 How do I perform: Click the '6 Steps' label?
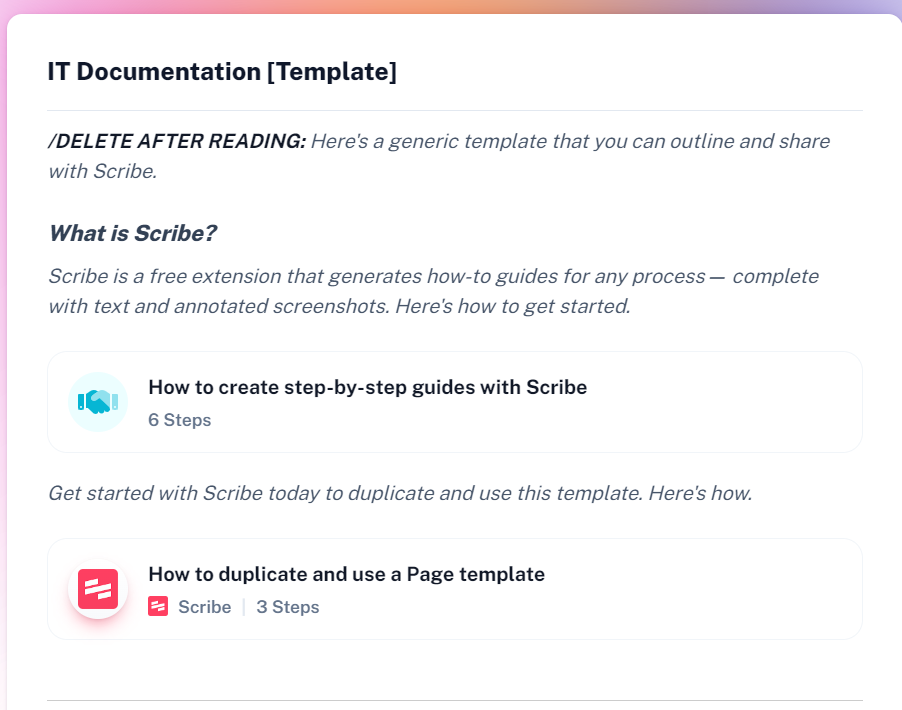coord(179,420)
